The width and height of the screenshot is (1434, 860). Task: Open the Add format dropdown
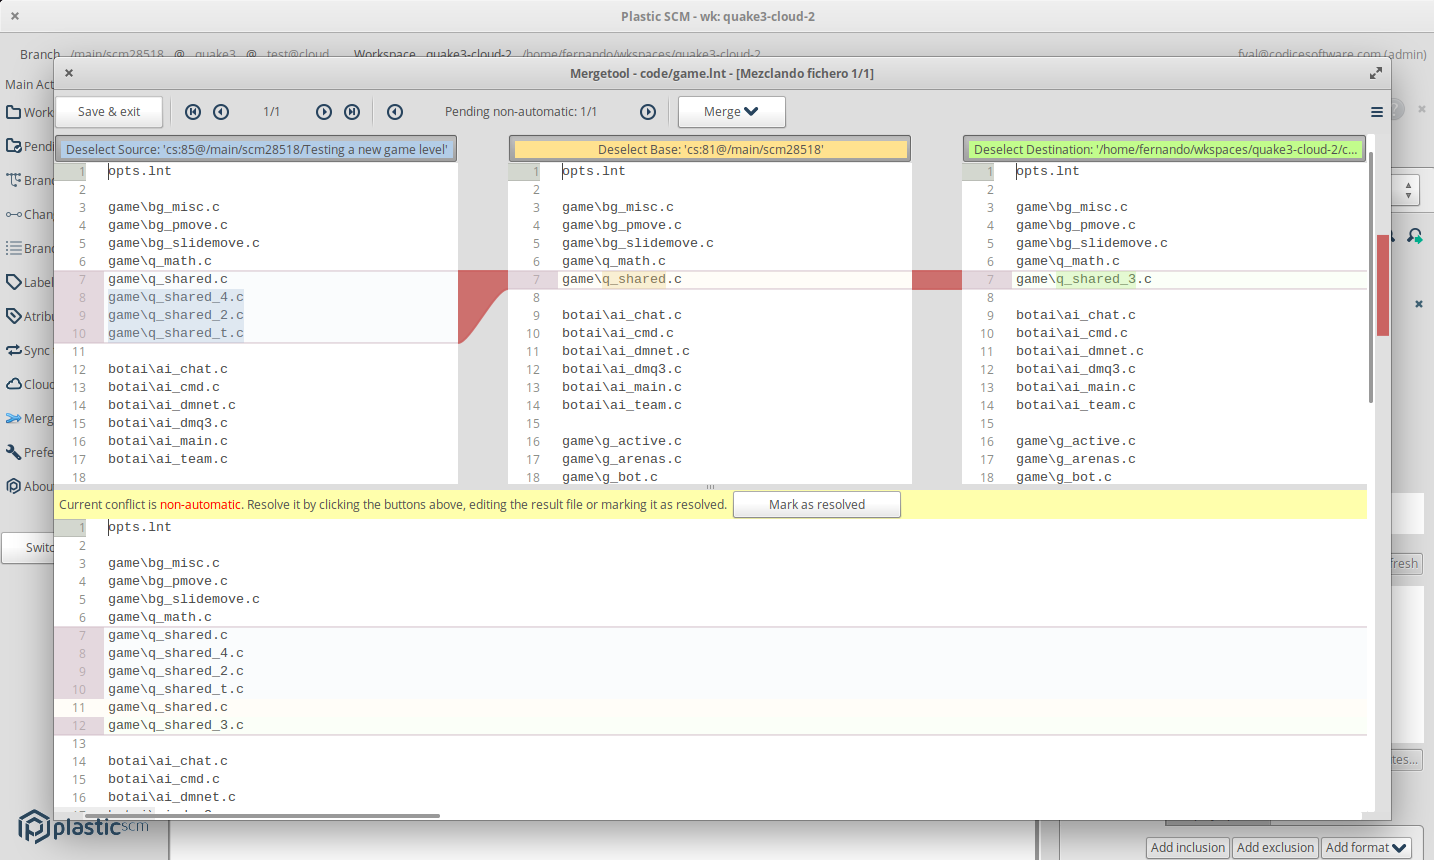click(x=1366, y=848)
